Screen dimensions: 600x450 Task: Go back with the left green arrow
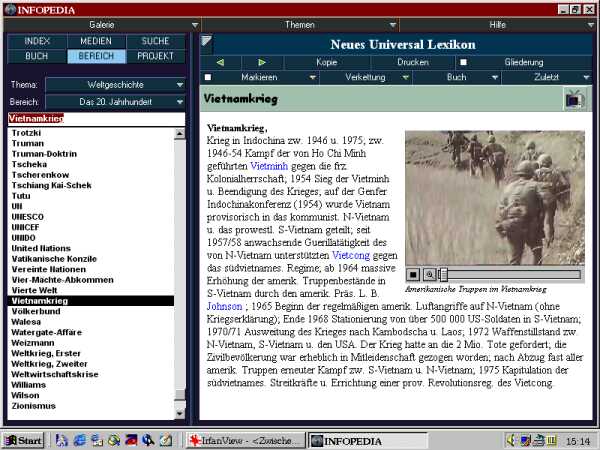tap(220, 62)
